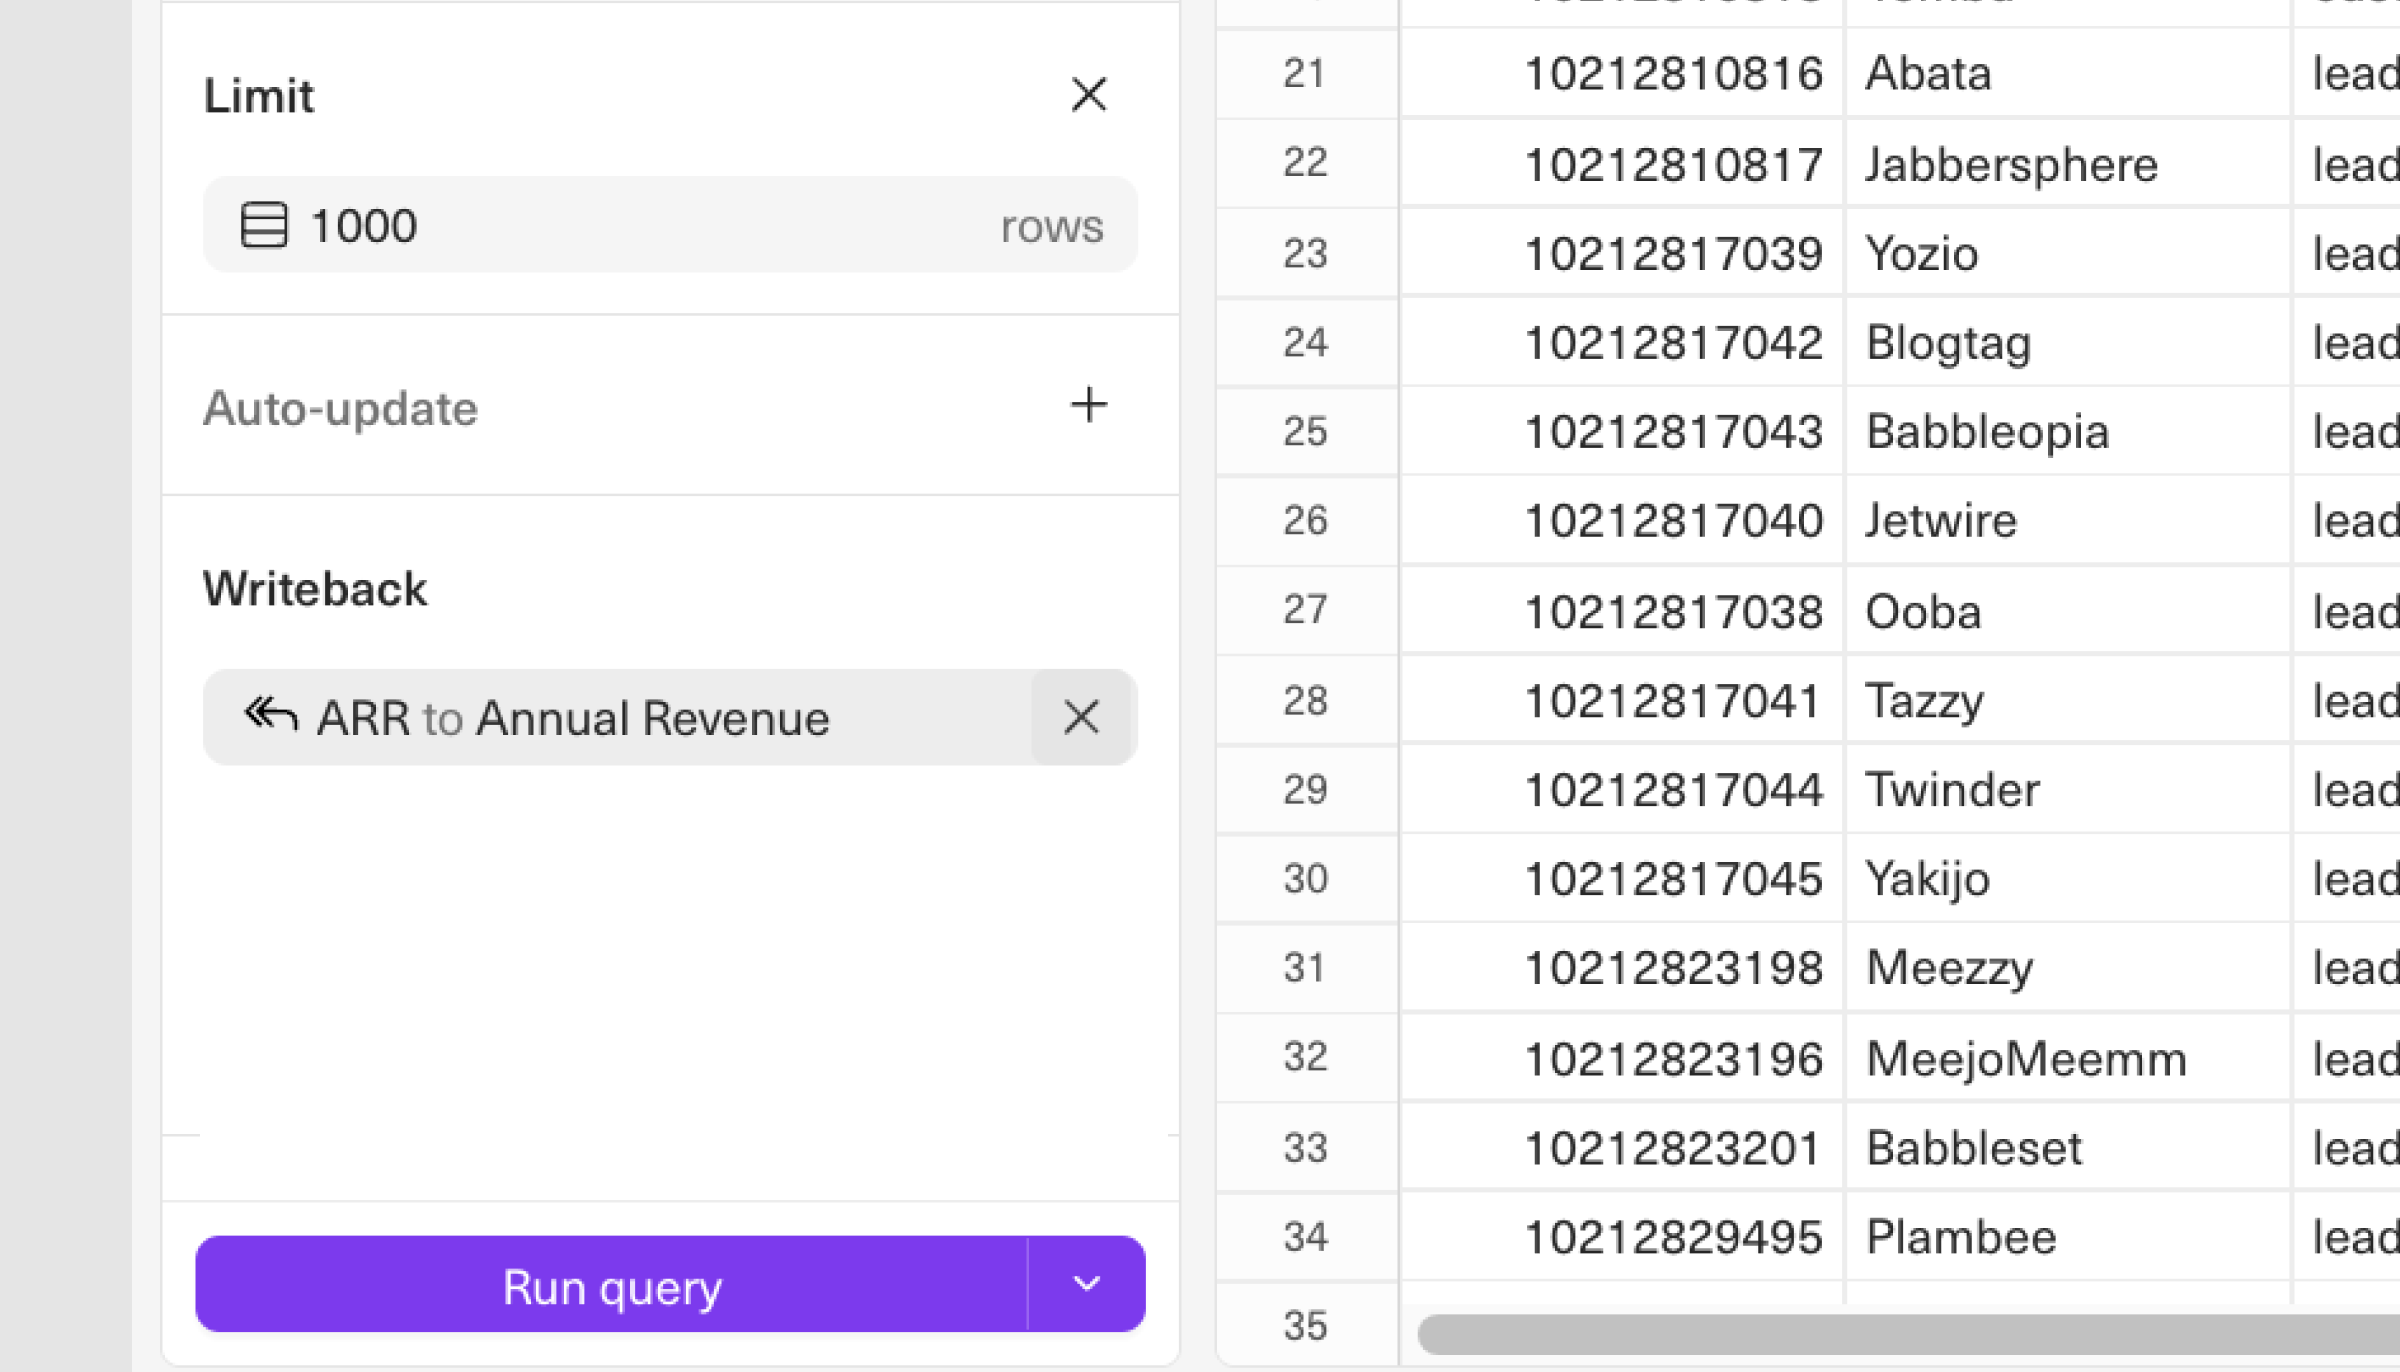Select cell with ID 10212817039
This screenshot has height=1372, width=2400.
click(1672, 254)
